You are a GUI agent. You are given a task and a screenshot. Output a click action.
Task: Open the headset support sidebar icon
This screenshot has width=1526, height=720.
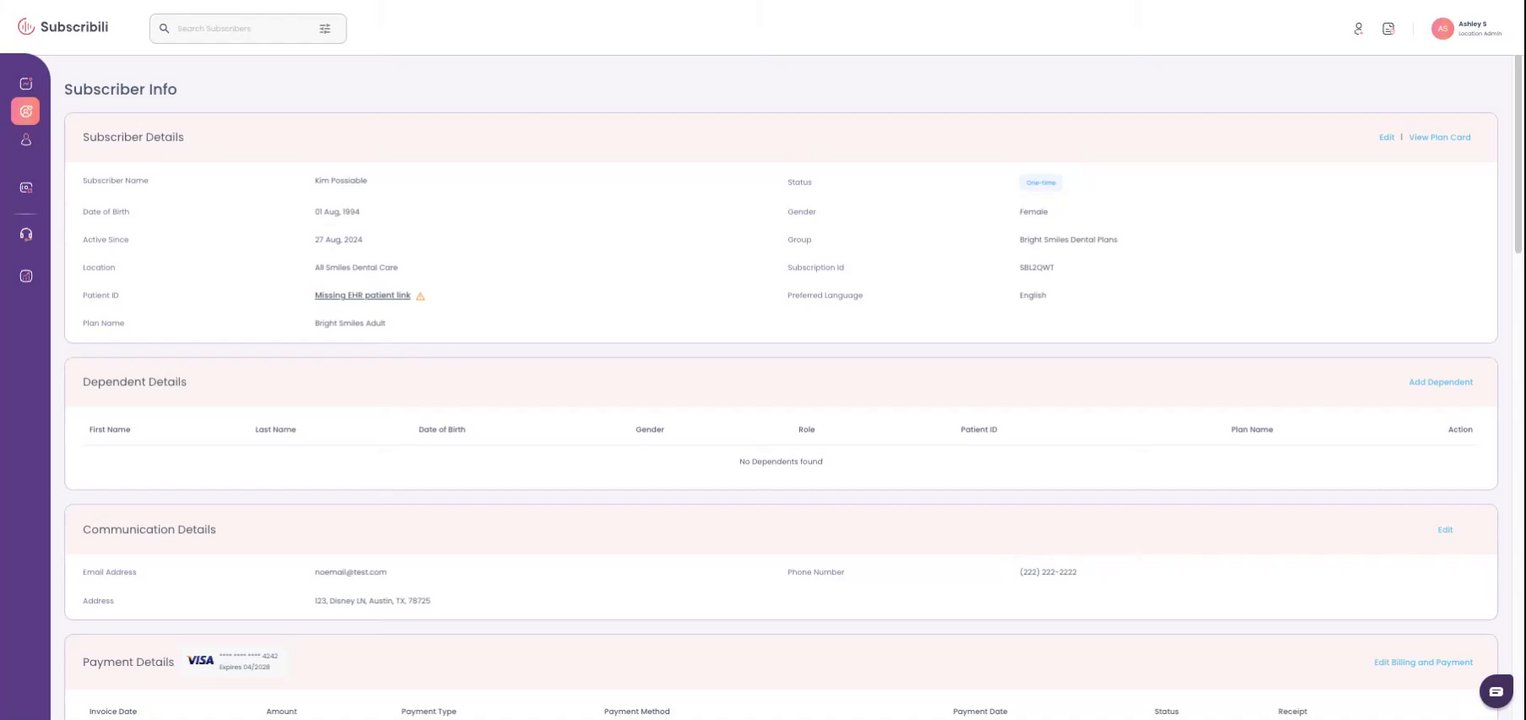pos(26,234)
